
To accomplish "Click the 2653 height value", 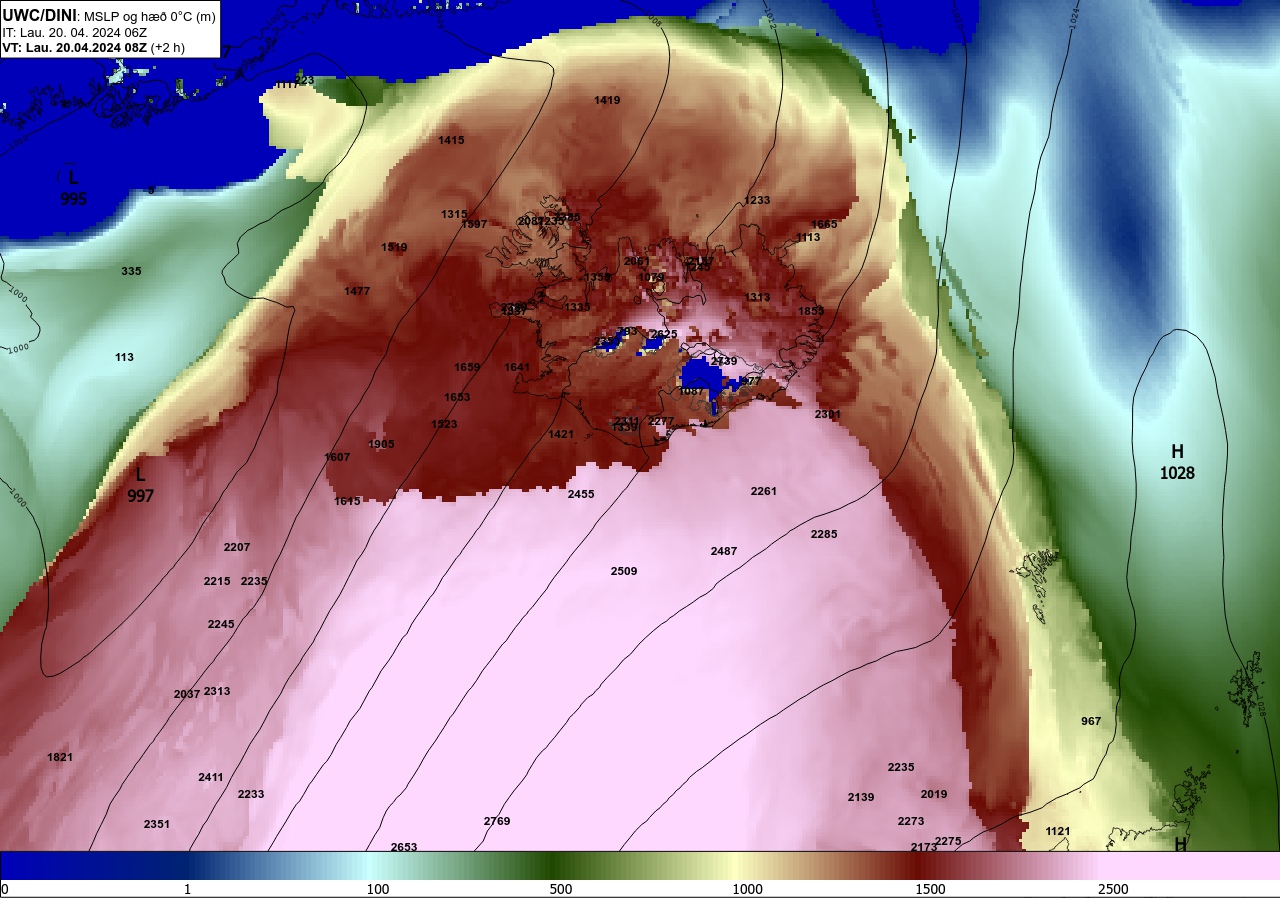I will point(404,847).
